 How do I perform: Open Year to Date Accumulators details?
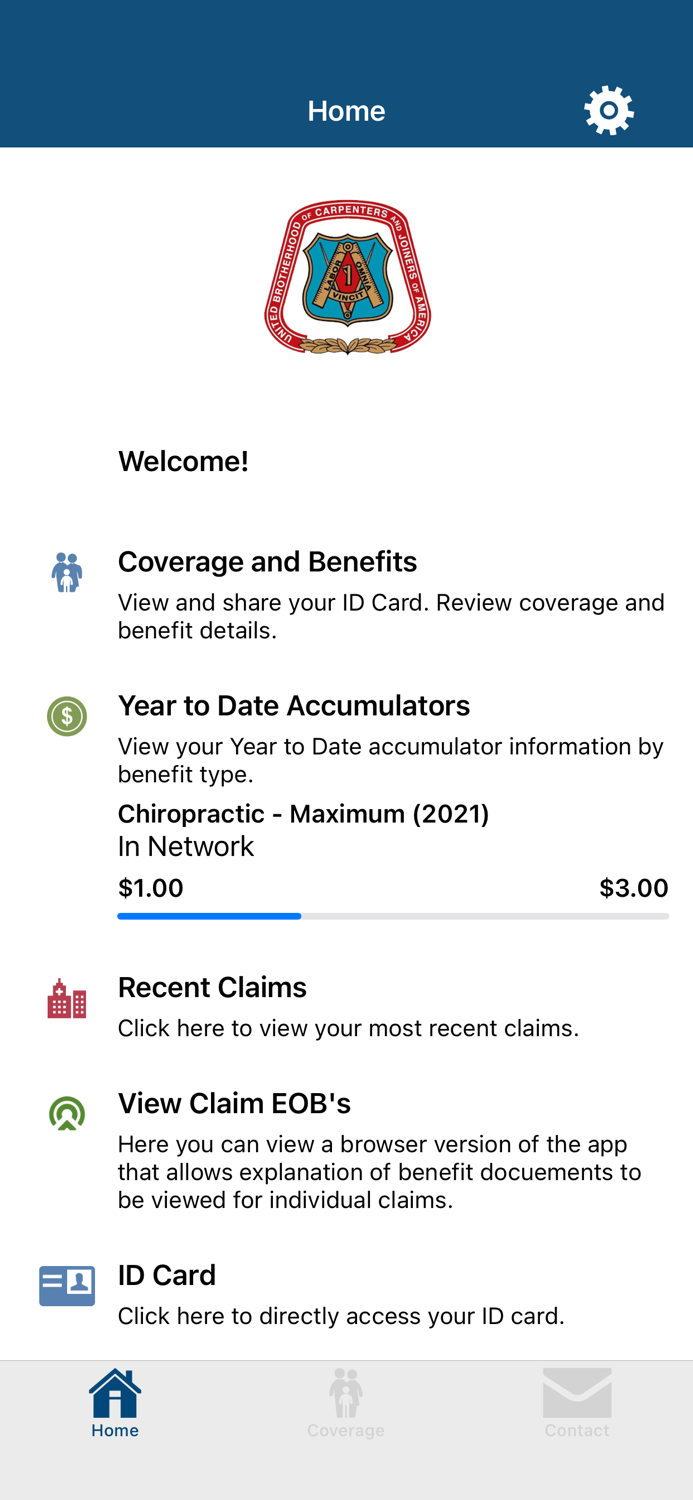(294, 706)
